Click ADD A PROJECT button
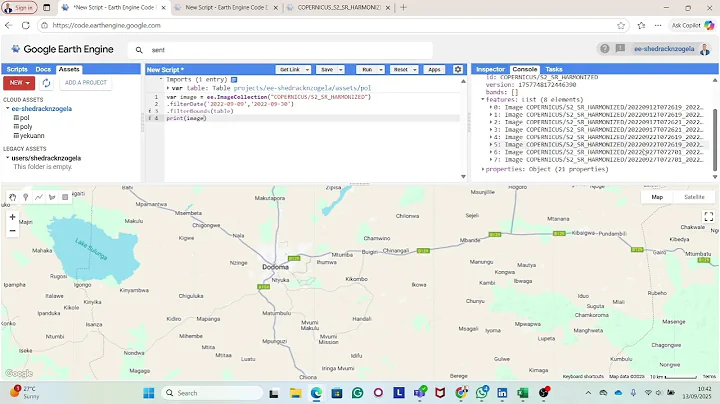The image size is (720, 404). click(x=85, y=83)
